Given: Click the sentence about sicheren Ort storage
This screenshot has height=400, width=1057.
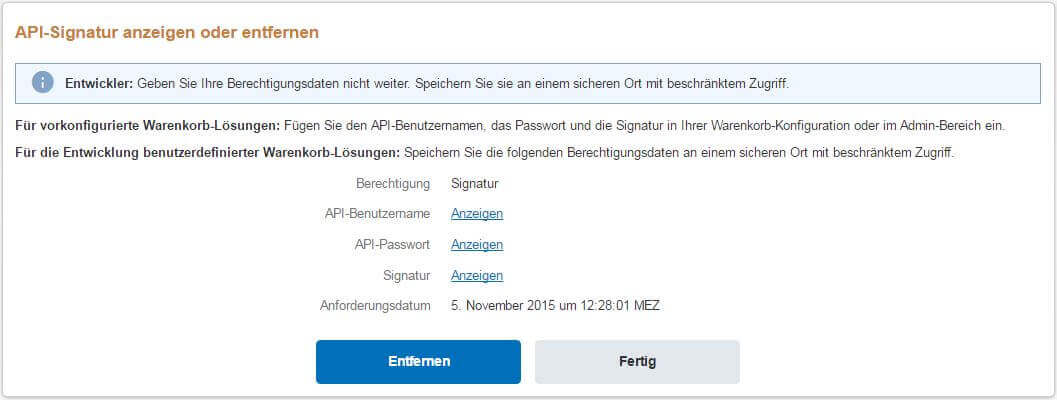Looking at the screenshot, I should (x=680, y=152).
